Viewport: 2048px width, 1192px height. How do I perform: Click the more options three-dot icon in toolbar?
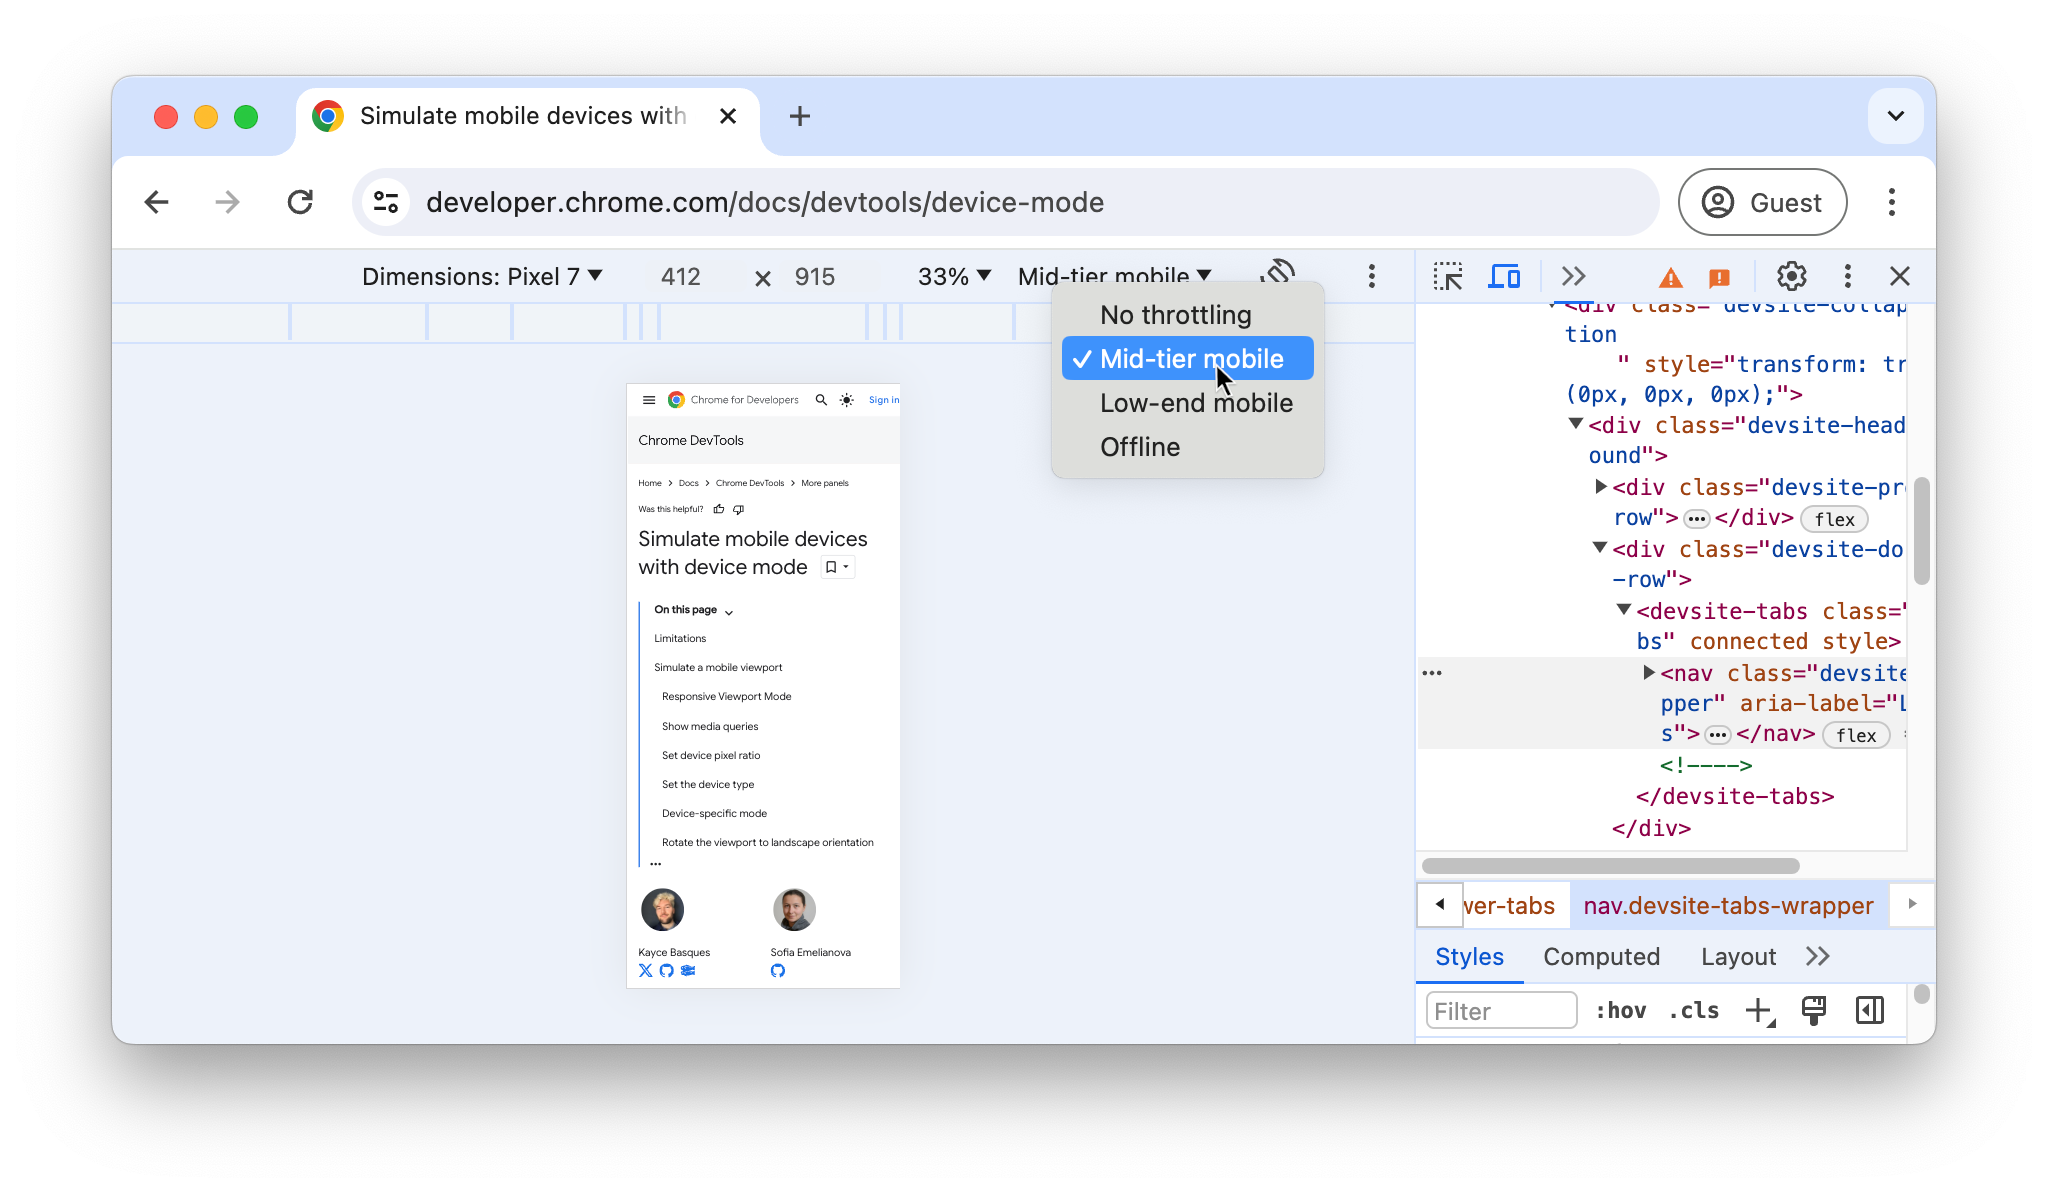tap(1371, 277)
